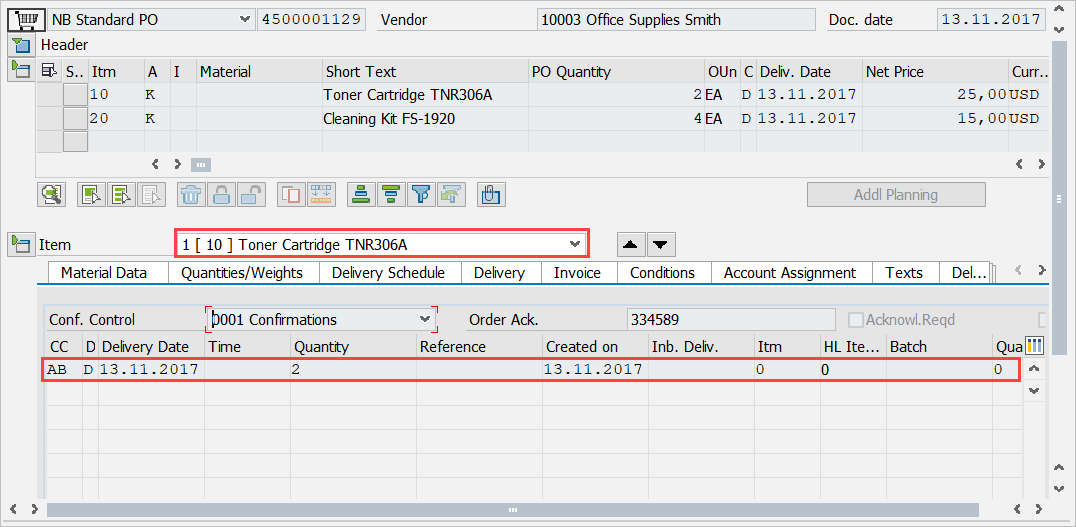1076x527 pixels.
Task: Click the delete item trash icon
Action: tap(192, 195)
